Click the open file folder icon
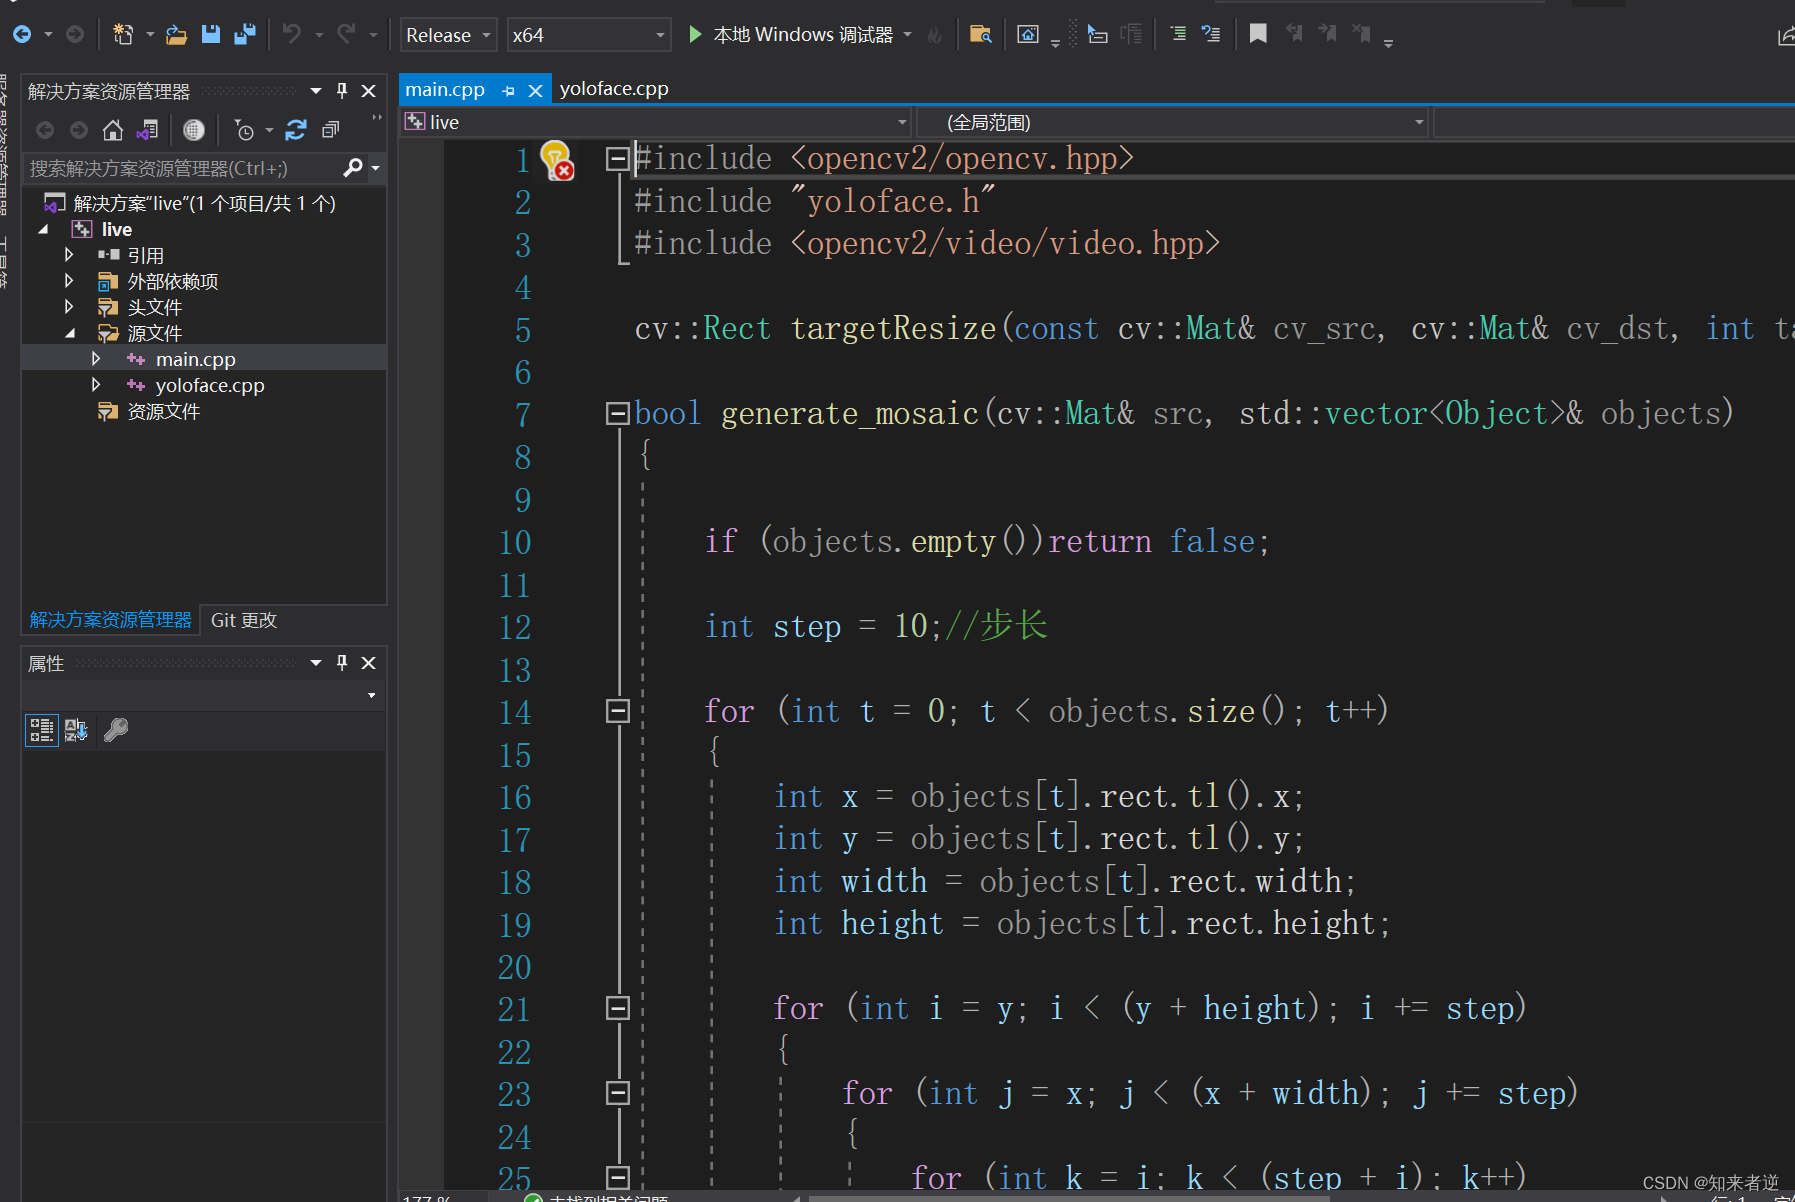 [x=177, y=35]
